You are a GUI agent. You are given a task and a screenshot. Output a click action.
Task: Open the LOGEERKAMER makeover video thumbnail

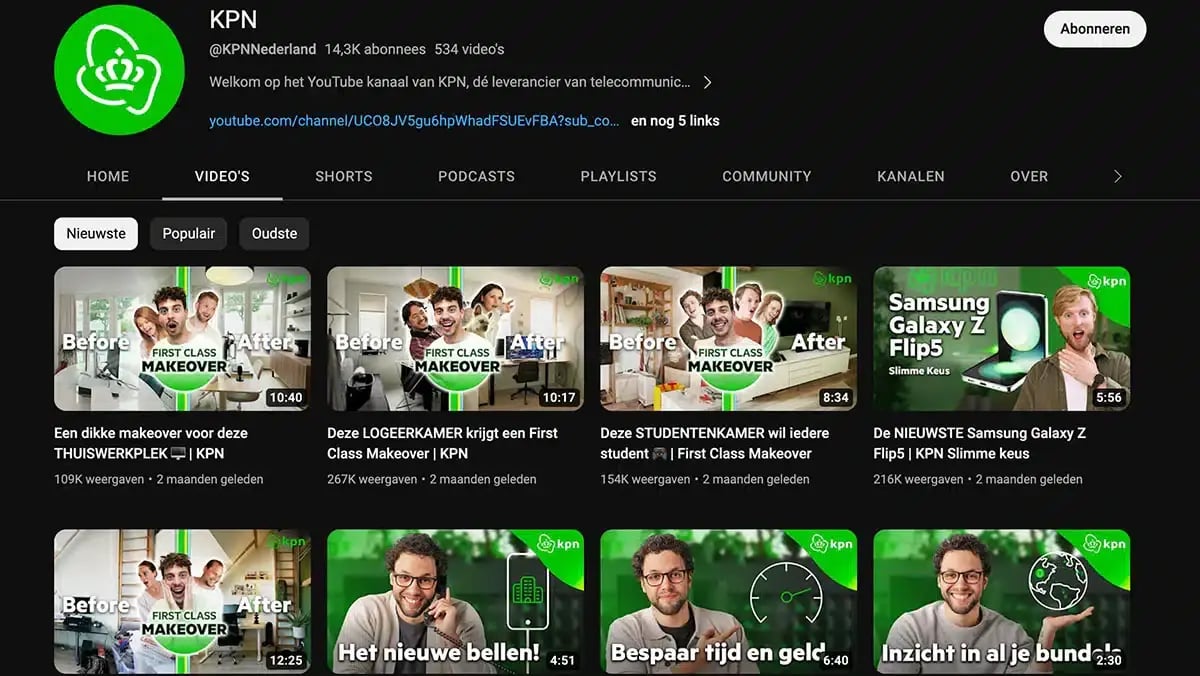tap(455, 338)
